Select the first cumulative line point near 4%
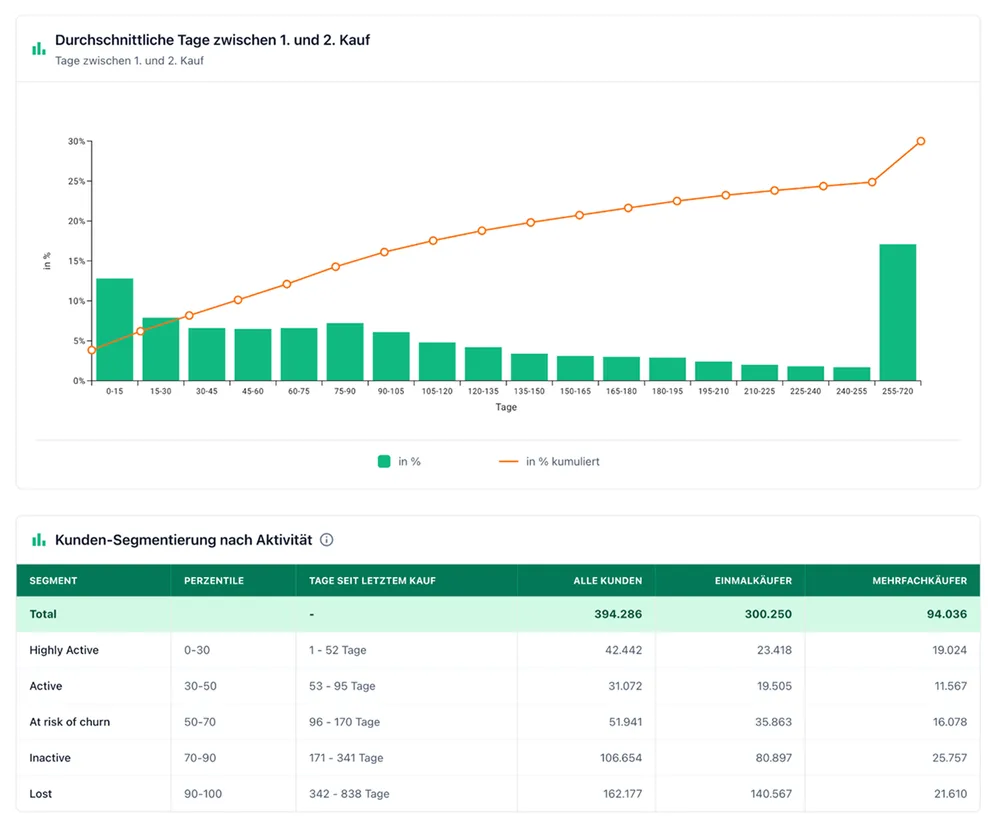The height and width of the screenshot is (826, 1000). pos(92,350)
